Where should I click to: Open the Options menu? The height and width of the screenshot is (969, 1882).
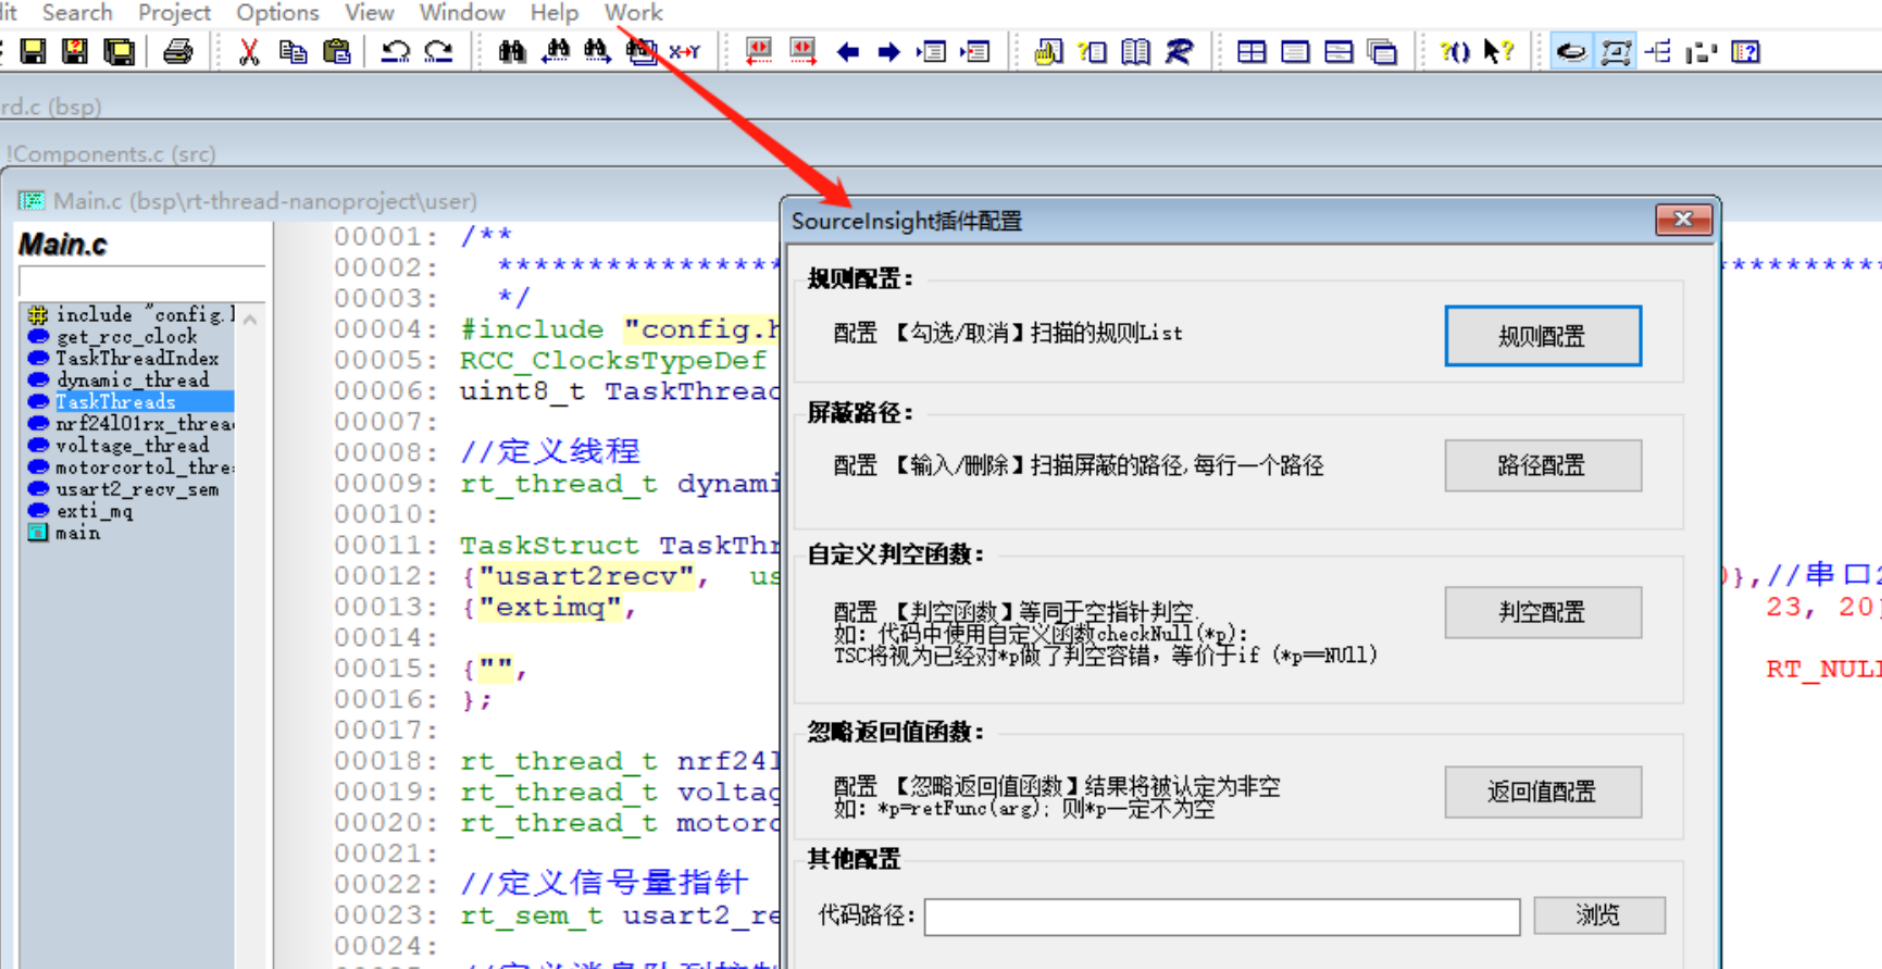277,13
